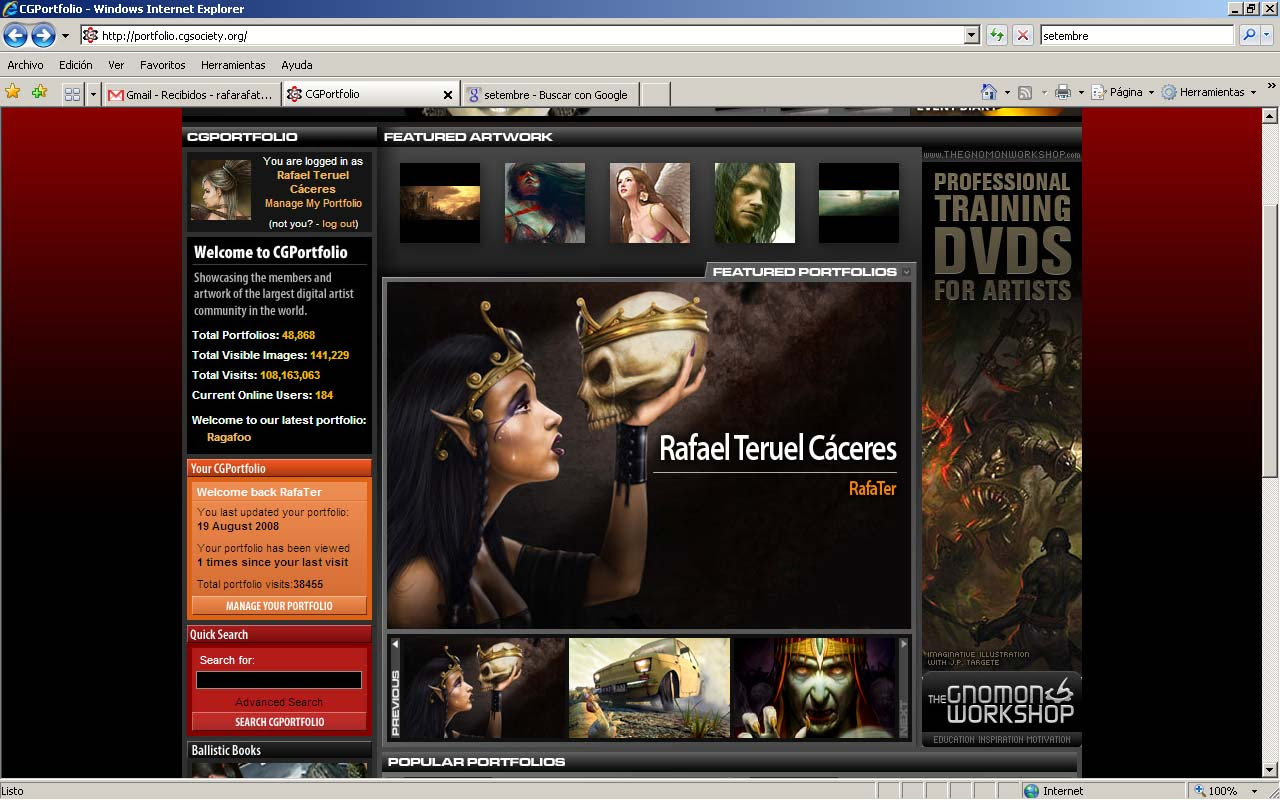Click the 'setembre' browser search box
The width and height of the screenshot is (1280, 800).
point(1137,35)
